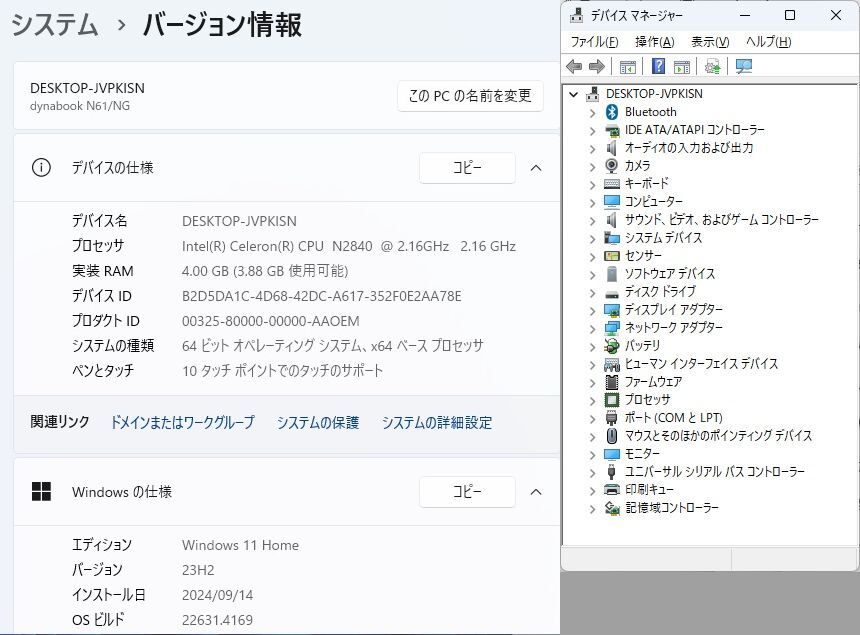Maximize the Device Manager window
Screen dimensions: 860x635
(x=790, y=15)
